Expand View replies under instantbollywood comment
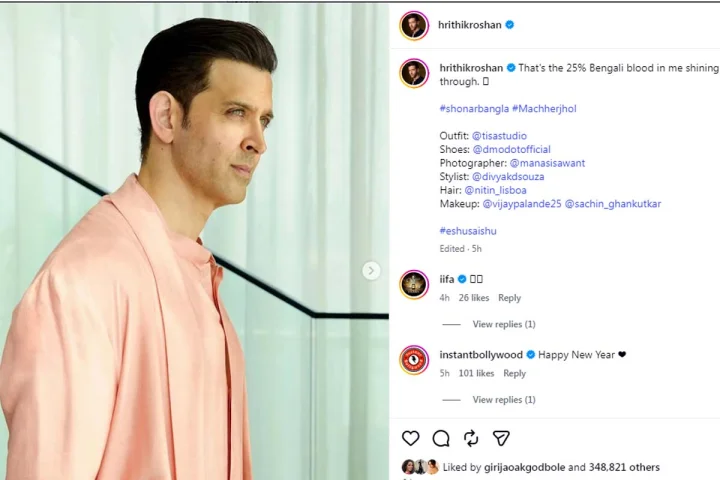The image size is (720, 480). [504, 400]
